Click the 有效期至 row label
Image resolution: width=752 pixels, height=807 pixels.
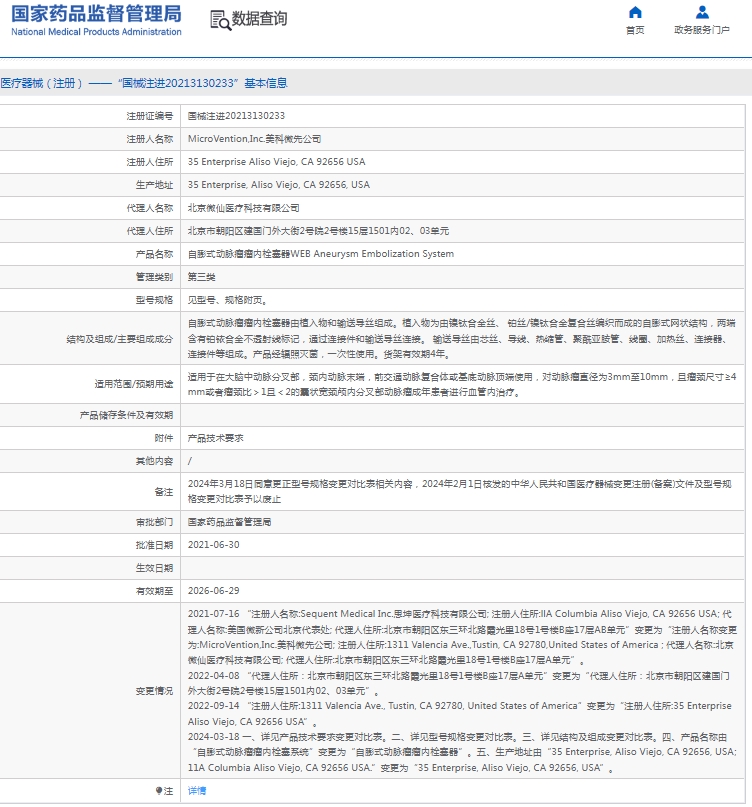[x=154, y=591]
